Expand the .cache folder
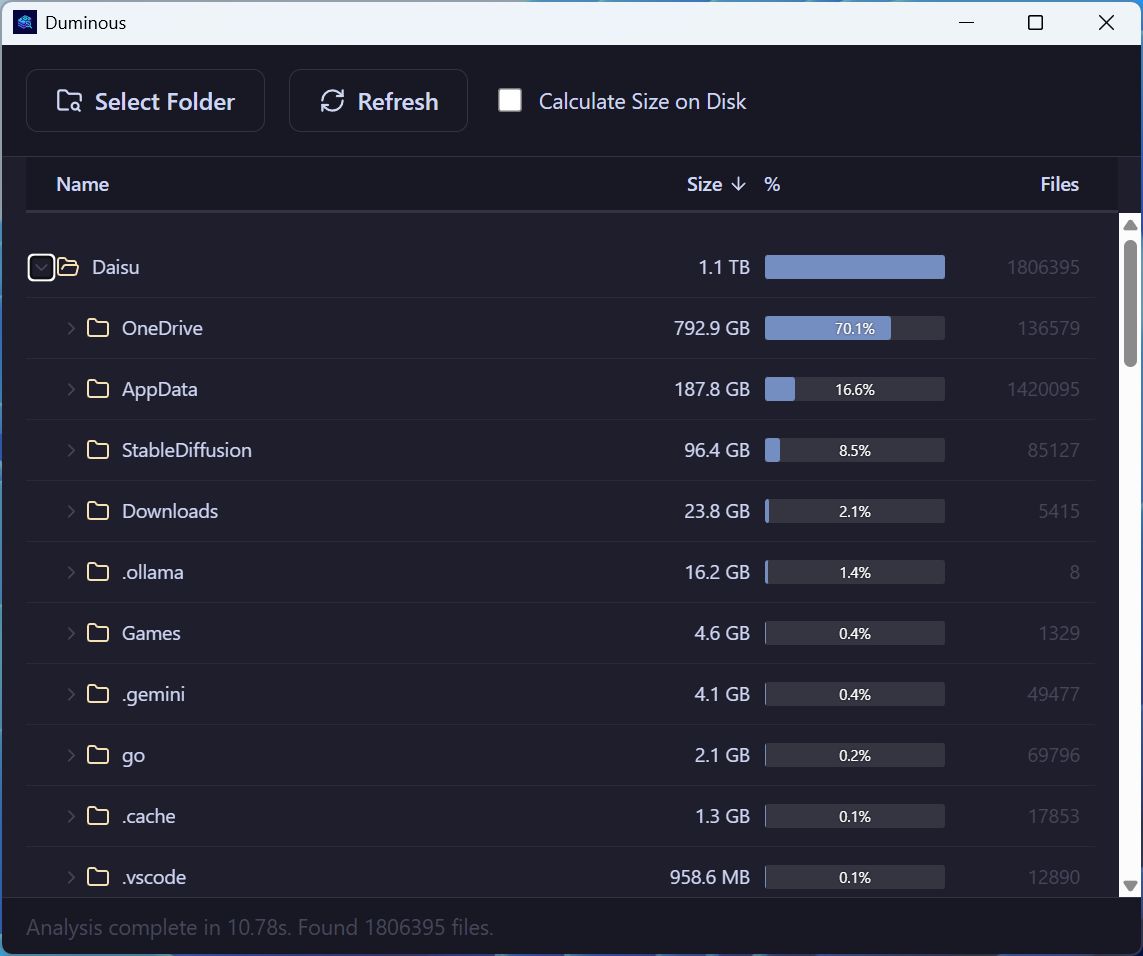The width and height of the screenshot is (1143, 956). (70, 816)
